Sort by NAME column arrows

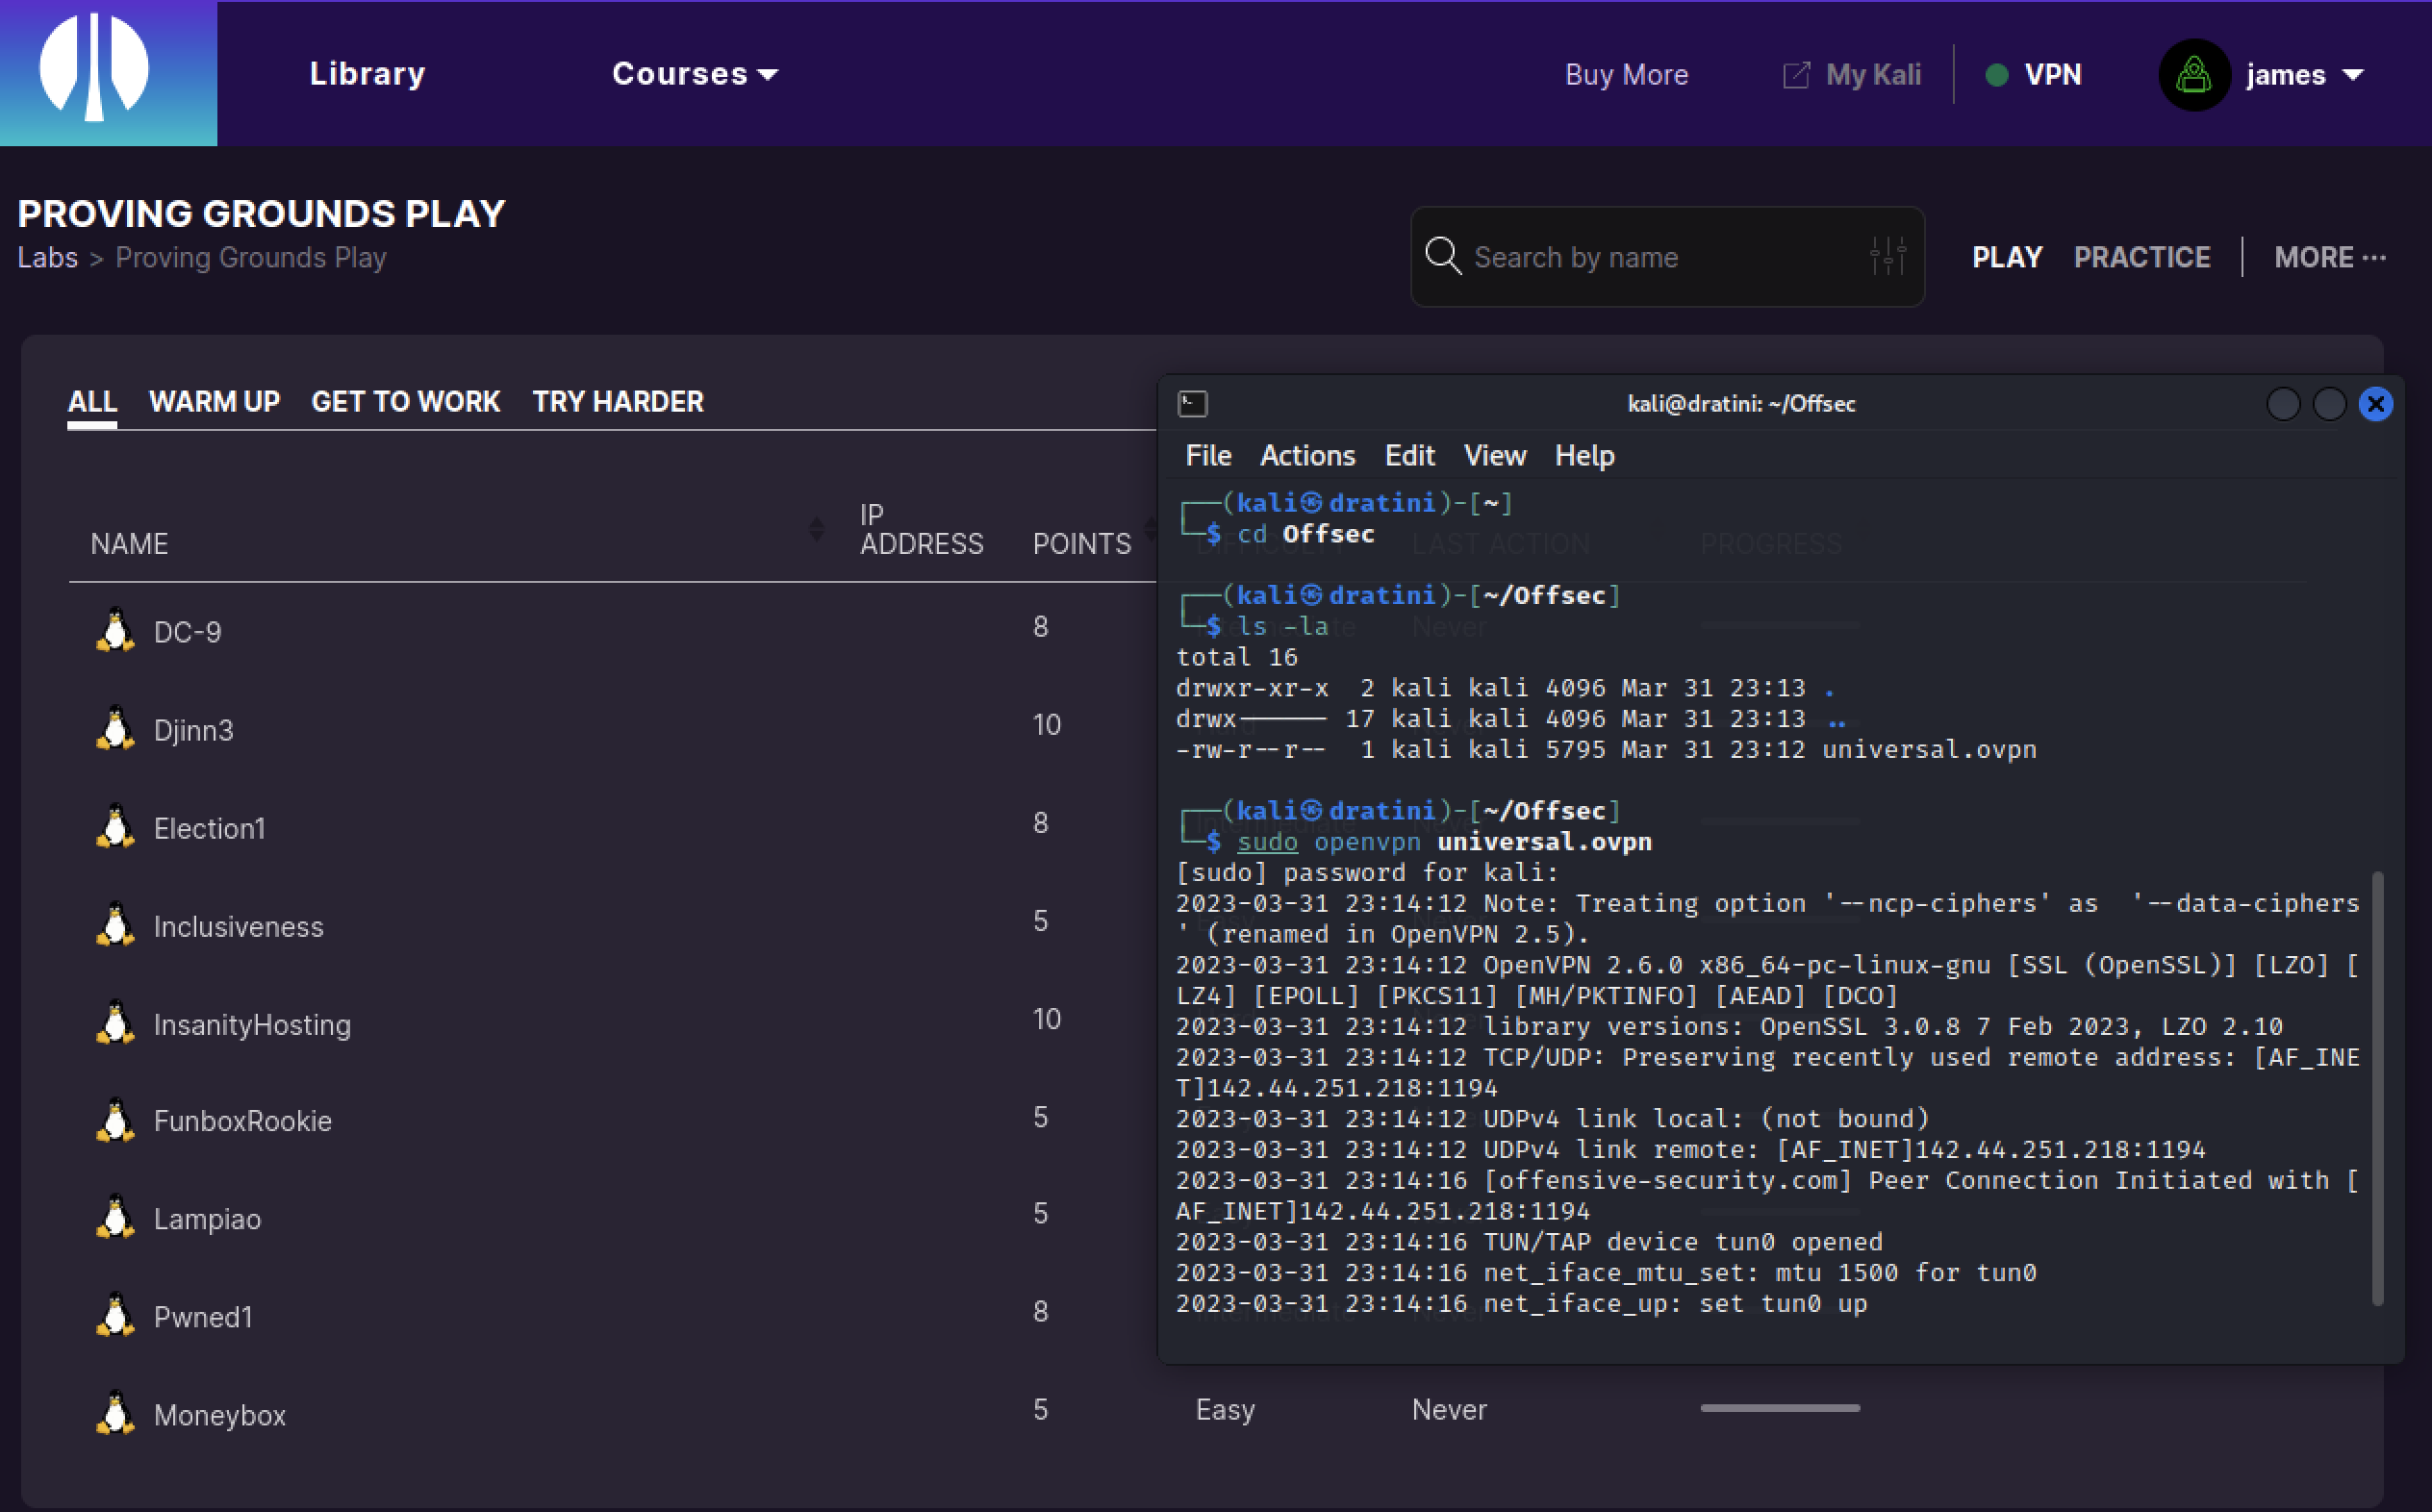pos(816,529)
